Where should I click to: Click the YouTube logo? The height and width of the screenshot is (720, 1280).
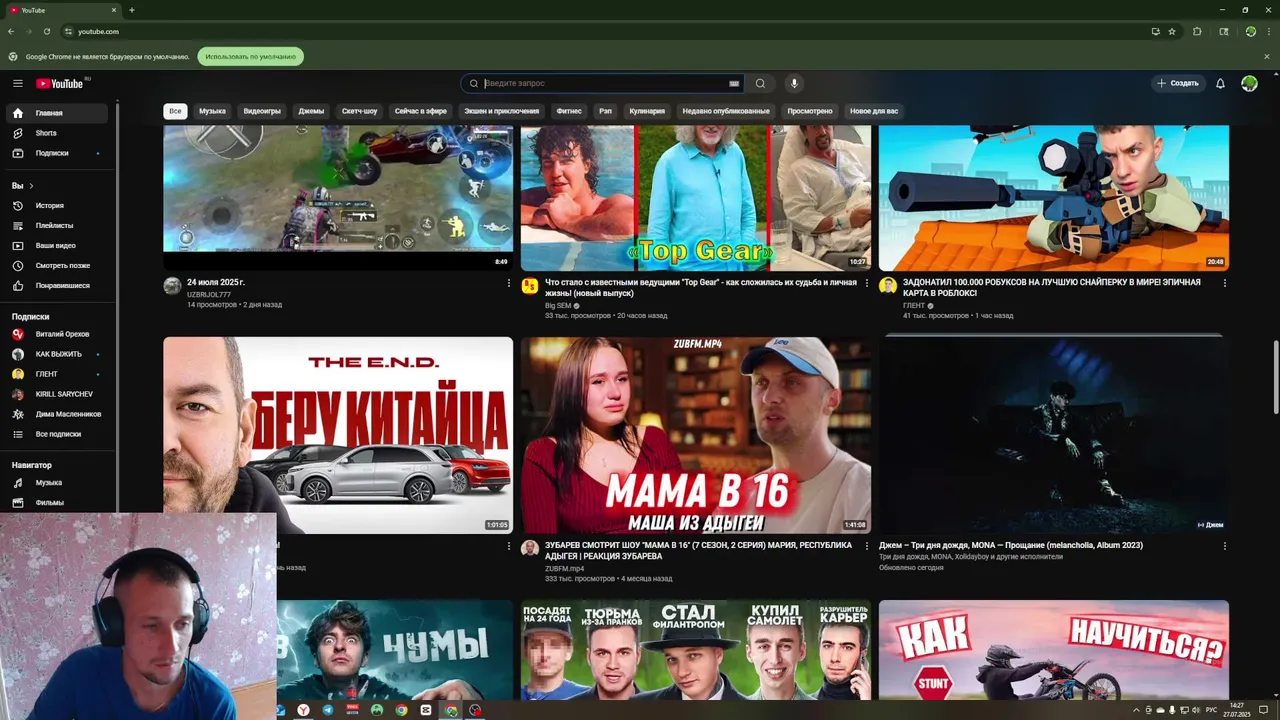(x=61, y=83)
